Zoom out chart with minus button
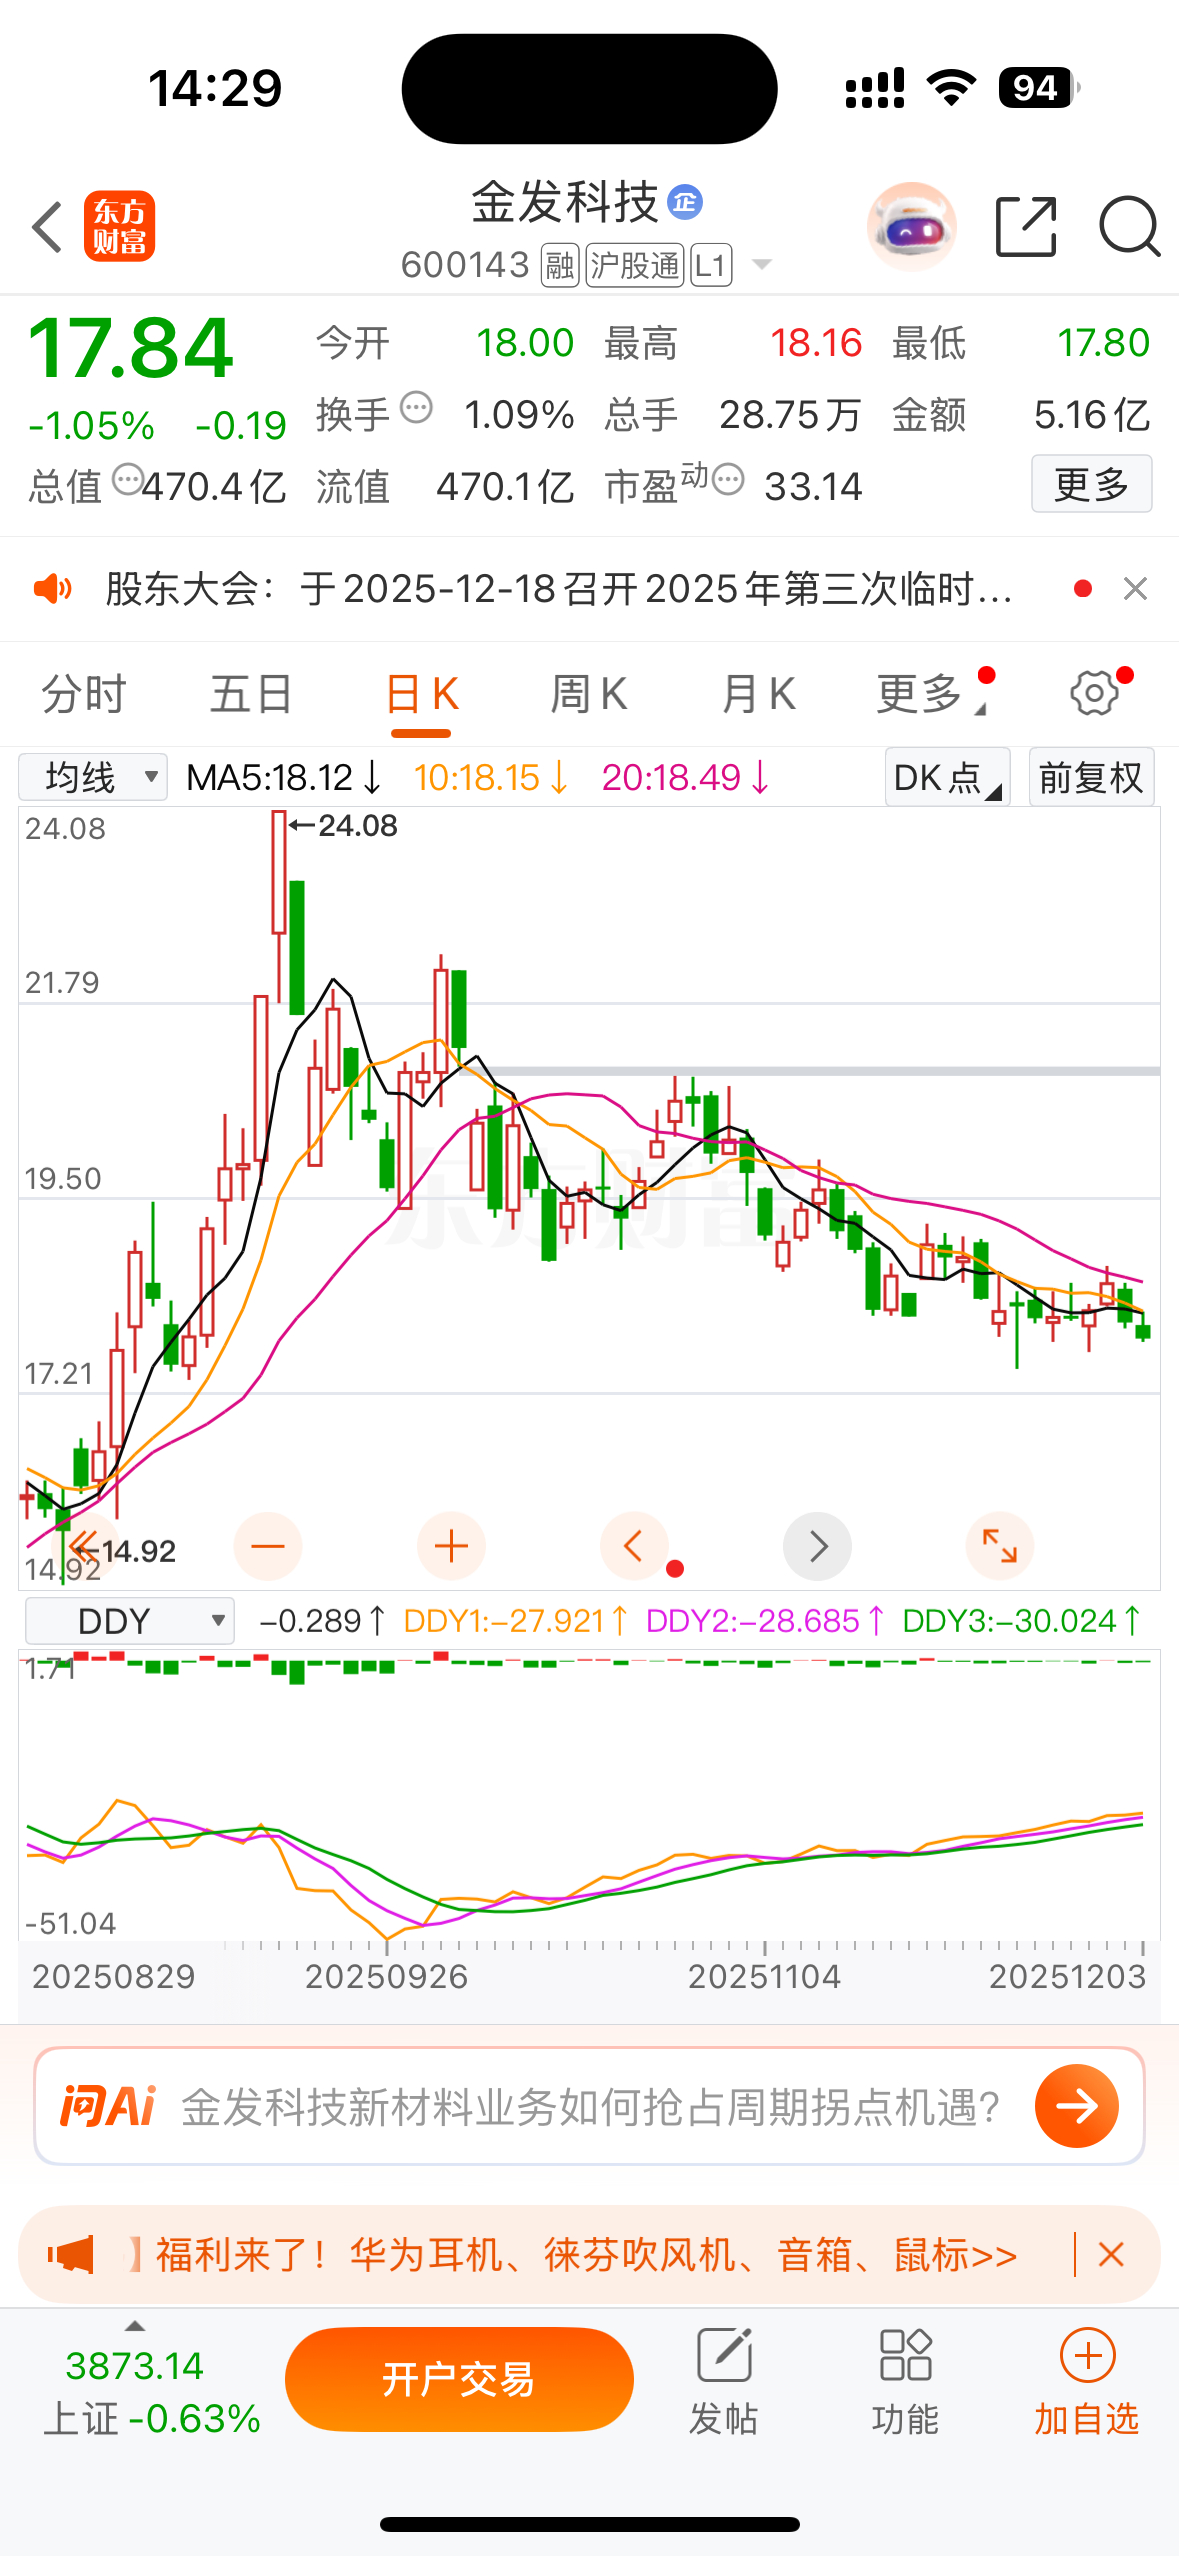The width and height of the screenshot is (1179, 2556). tap(268, 1546)
